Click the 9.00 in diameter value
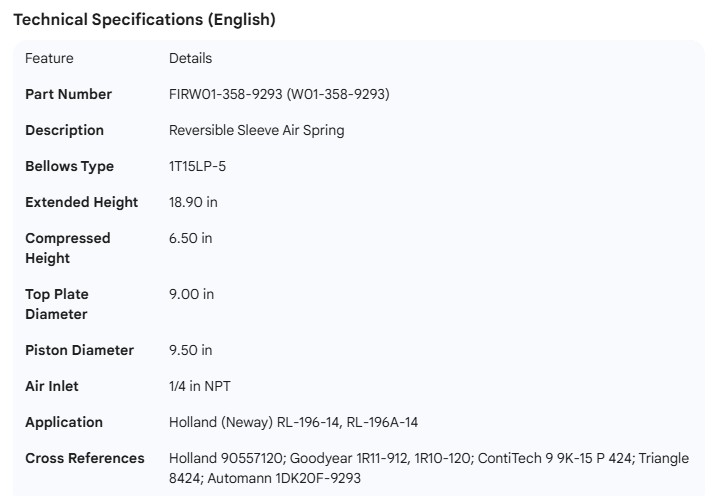Screen dimensions: 713x500 (191, 294)
